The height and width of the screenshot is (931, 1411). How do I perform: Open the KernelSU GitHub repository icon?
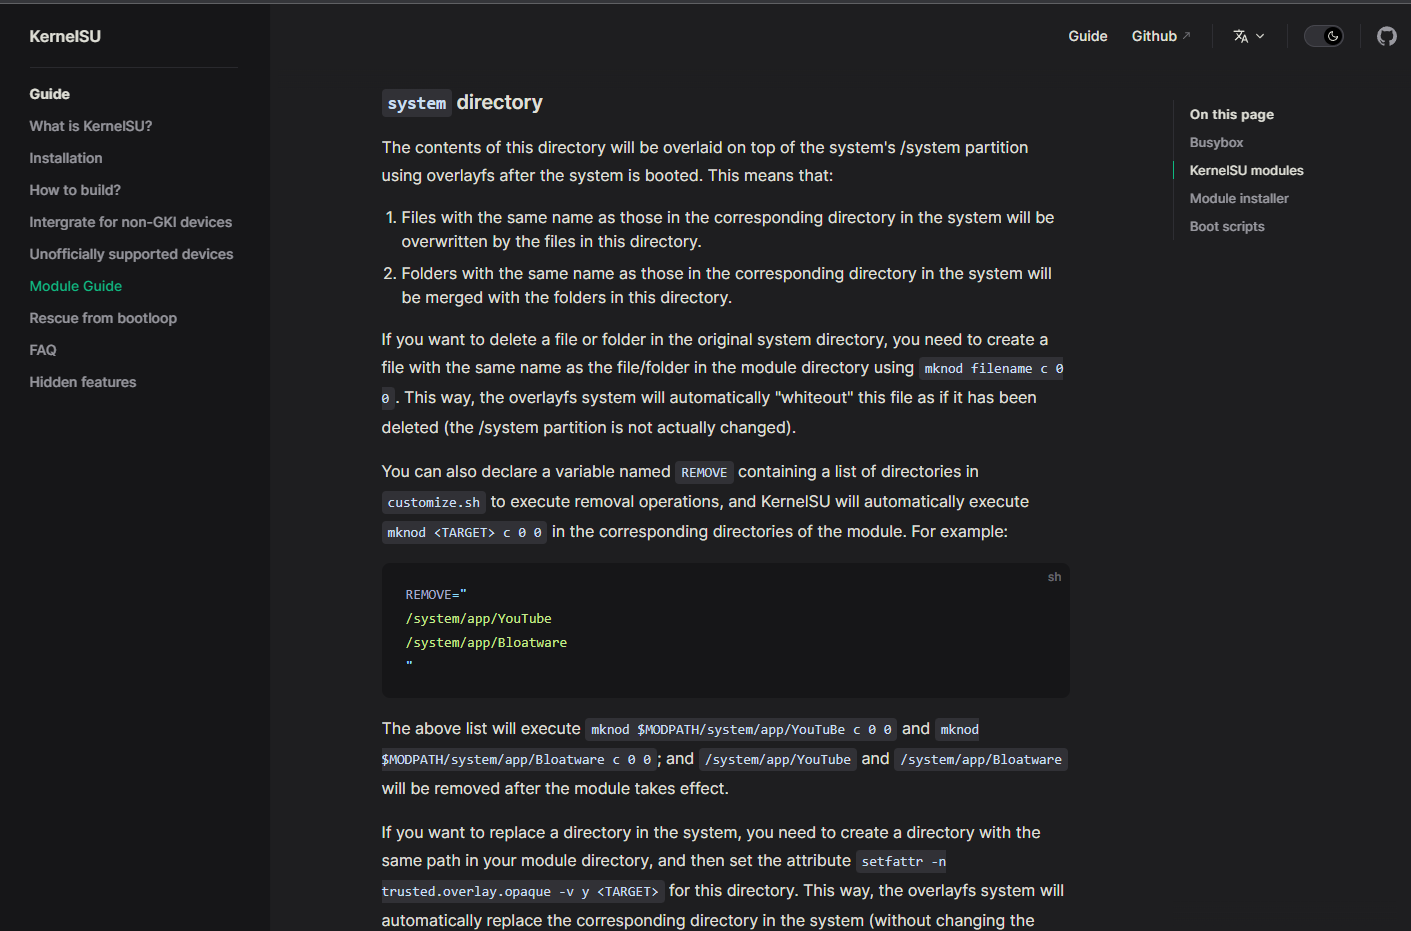coord(1386,36)
